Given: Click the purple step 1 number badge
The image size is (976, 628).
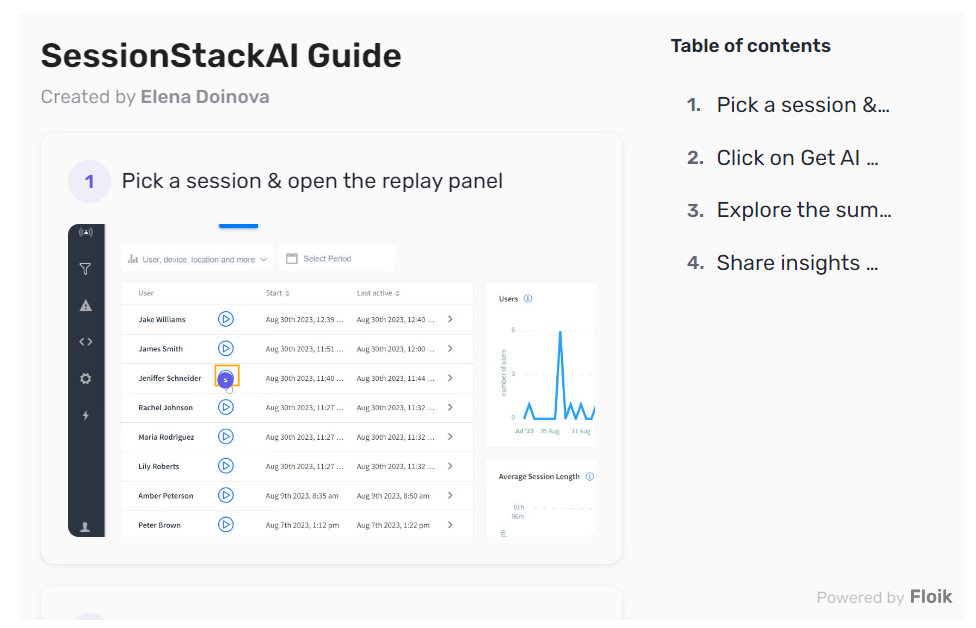Looking at the screenshot, I should click(89, 181).
